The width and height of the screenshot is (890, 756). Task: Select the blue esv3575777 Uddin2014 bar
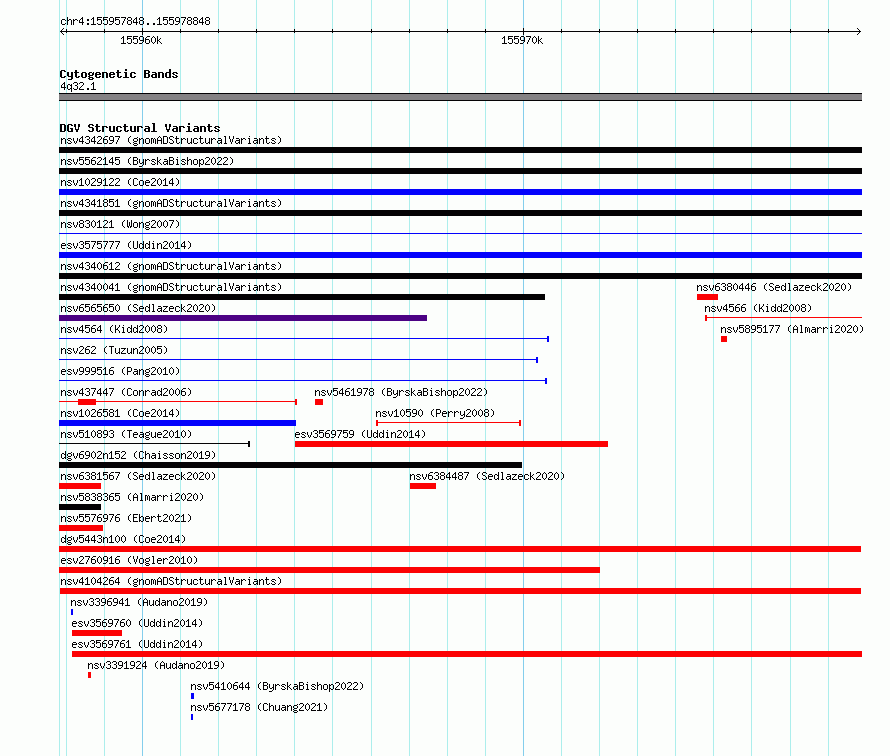pos(460,255)
